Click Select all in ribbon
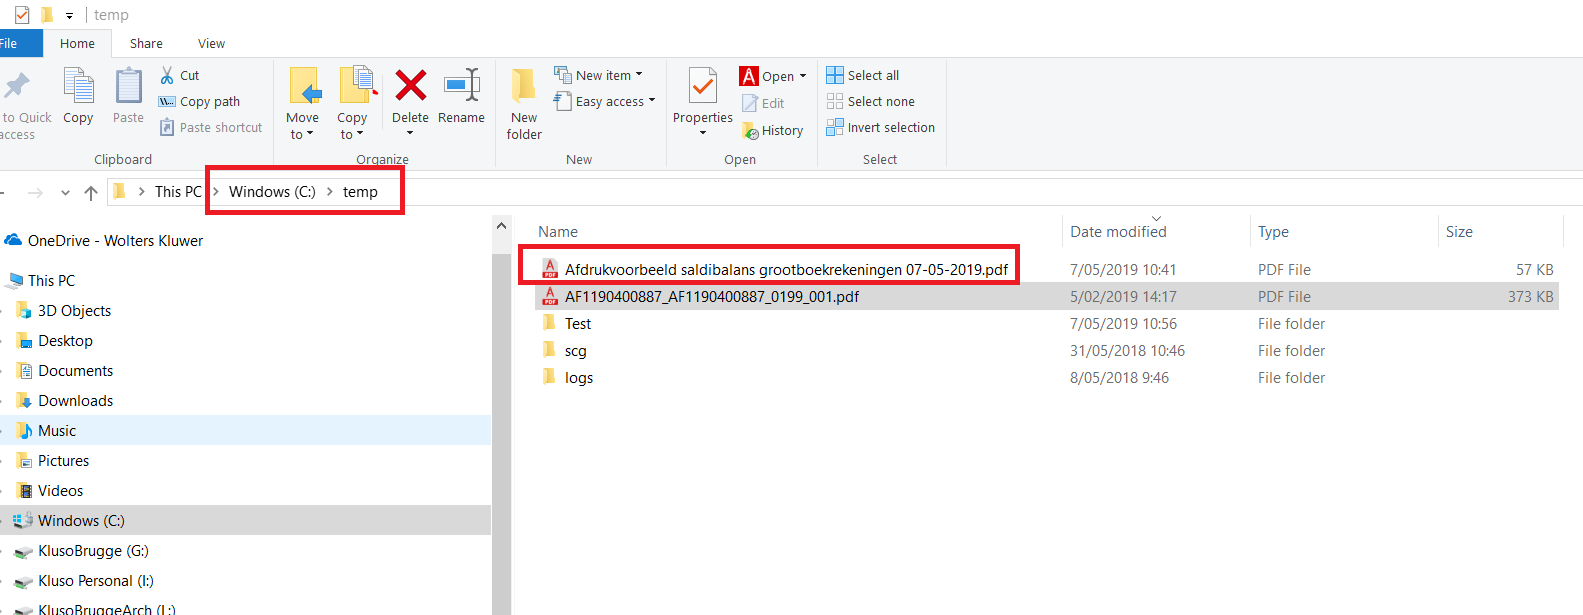Image resolution: width=1583 pixels, height=615 pixels. click(x=863, y=75)
